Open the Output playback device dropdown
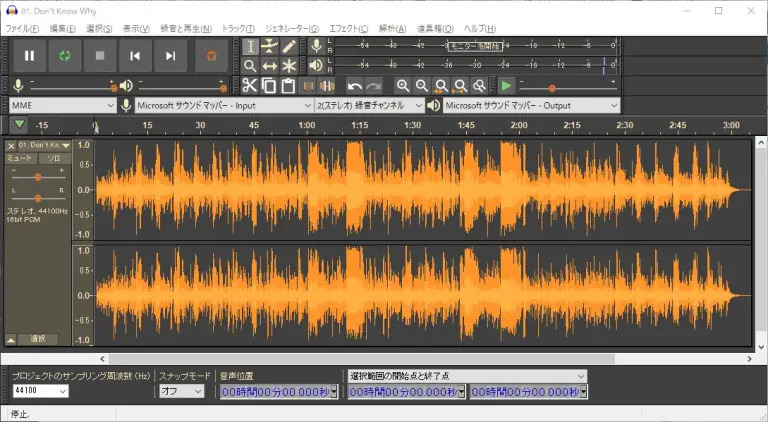Image resolution: width=768 pixels, height=422 pixels. [531, 105]
